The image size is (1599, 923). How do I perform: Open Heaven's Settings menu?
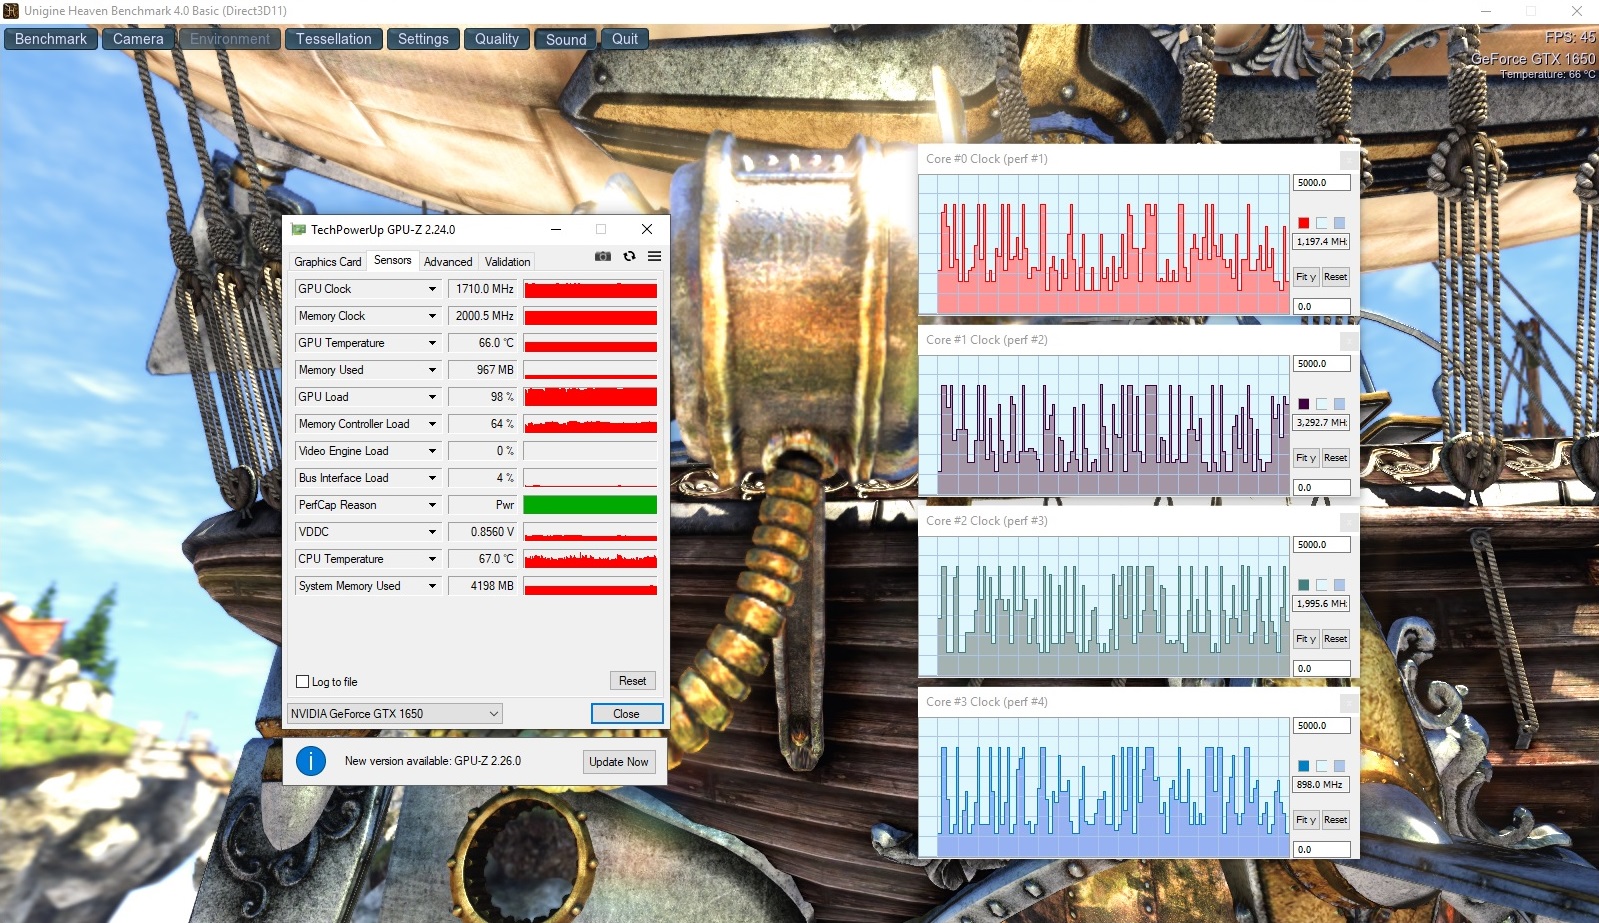pos(423,39)
